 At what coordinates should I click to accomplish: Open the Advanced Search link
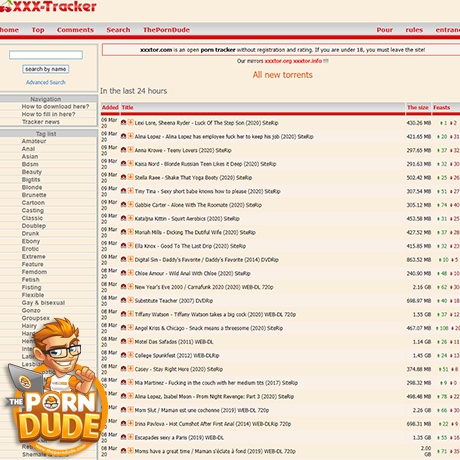[46, 82]
